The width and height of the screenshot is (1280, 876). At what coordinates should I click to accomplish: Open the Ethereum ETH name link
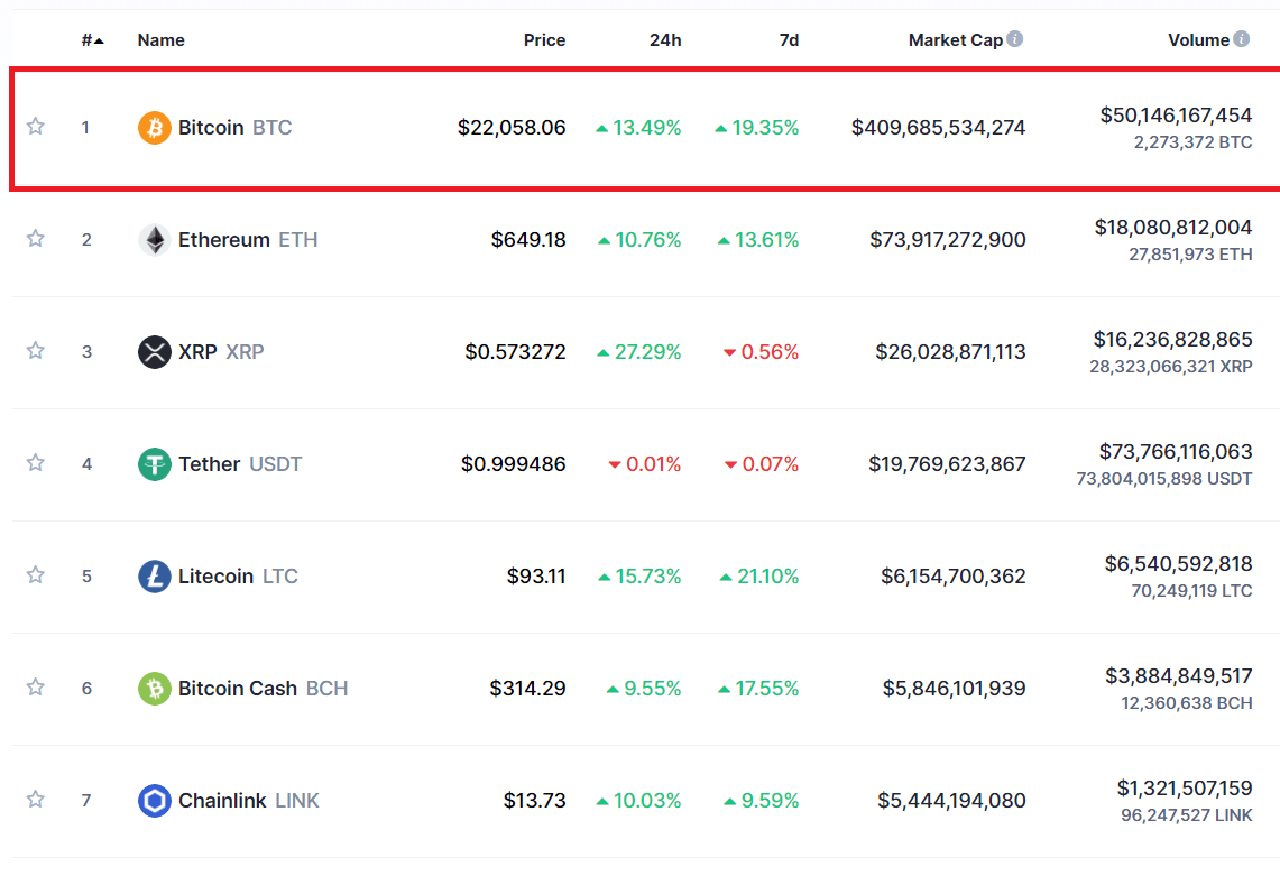point(248,240)
